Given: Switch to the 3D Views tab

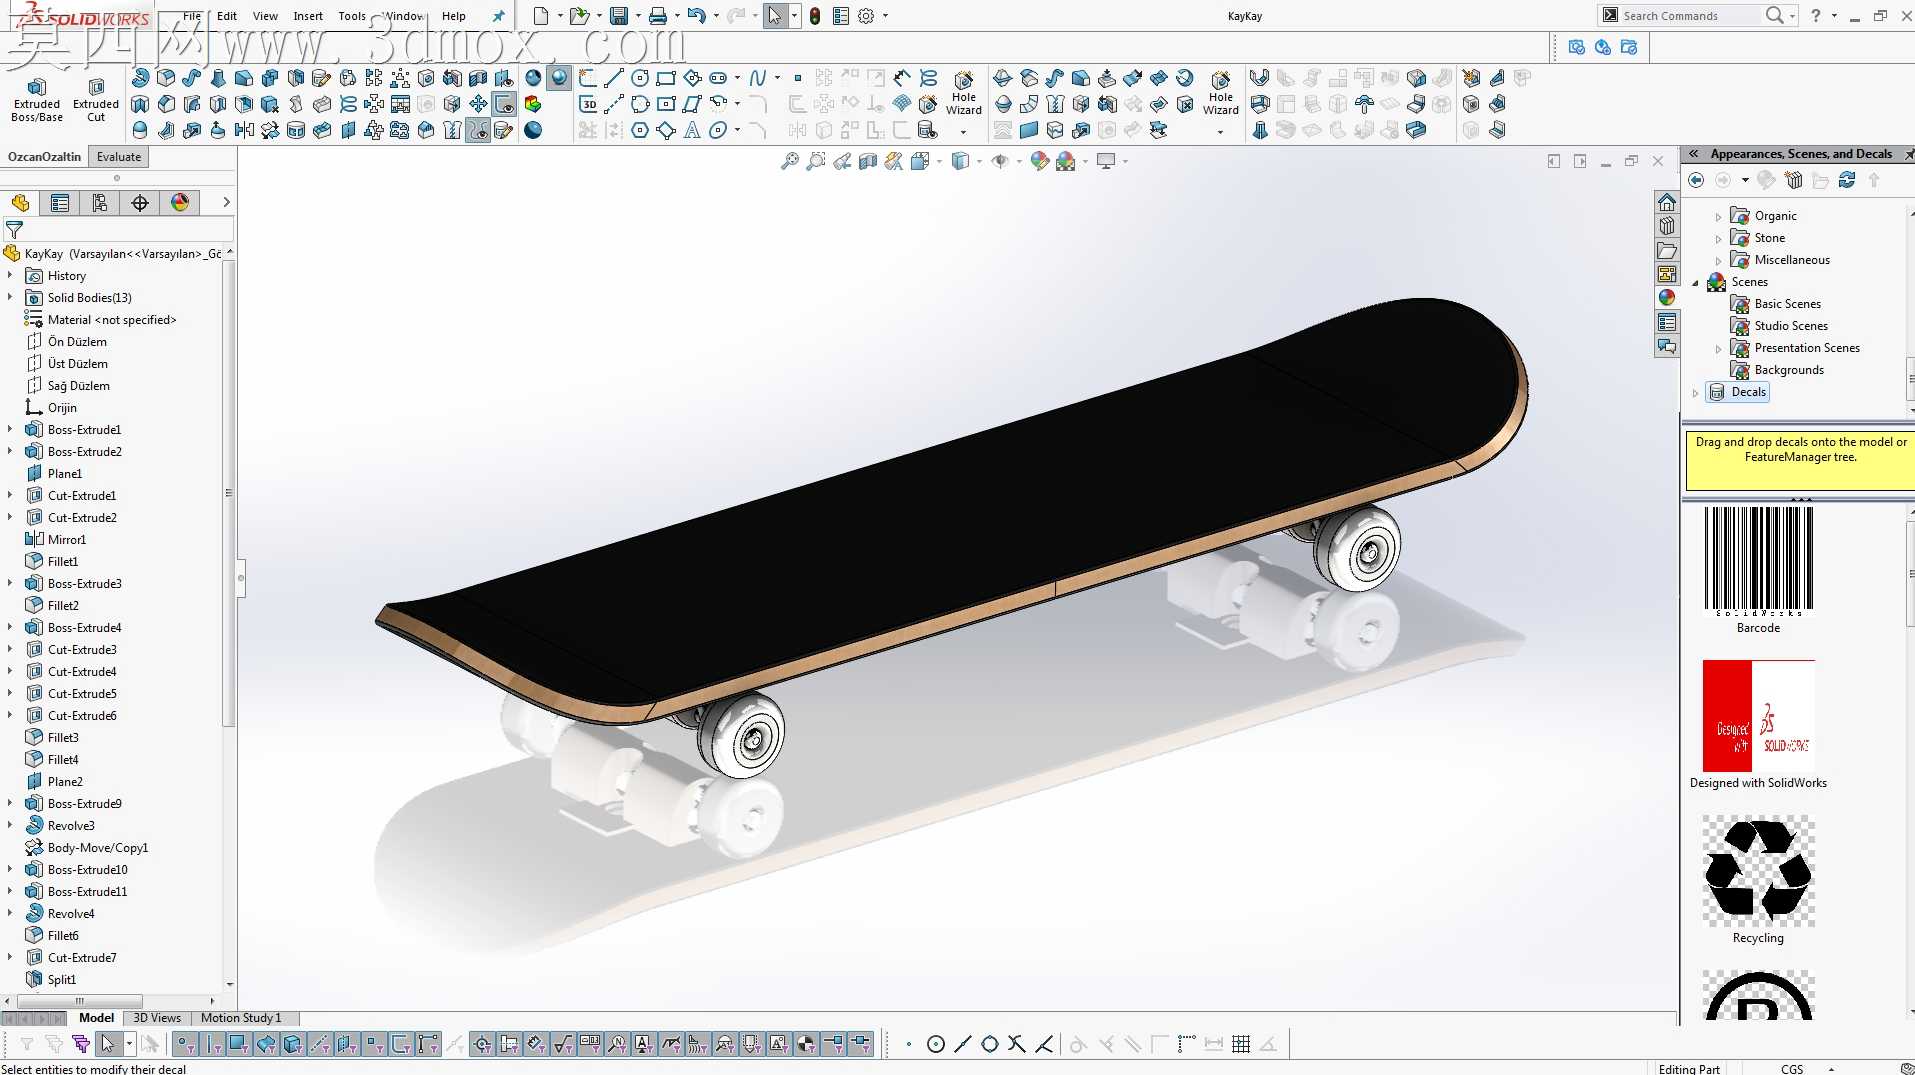Looking at the screenshot, I should coord(157,1018).
